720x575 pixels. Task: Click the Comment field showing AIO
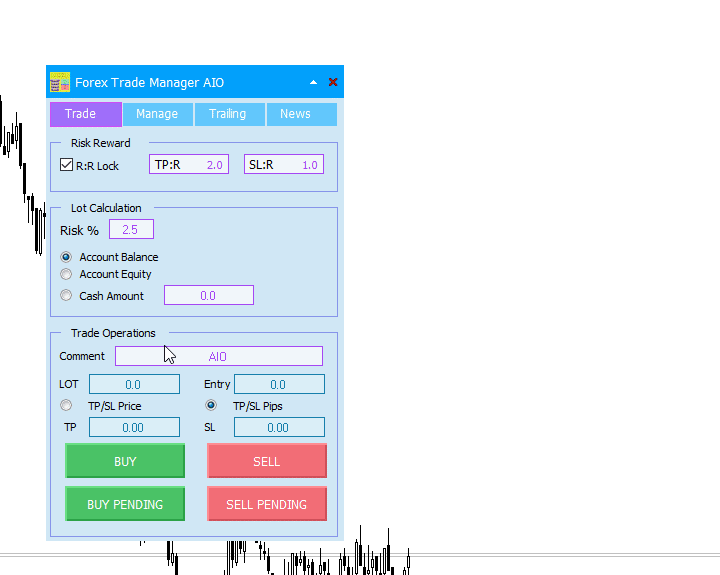(219, 356)
